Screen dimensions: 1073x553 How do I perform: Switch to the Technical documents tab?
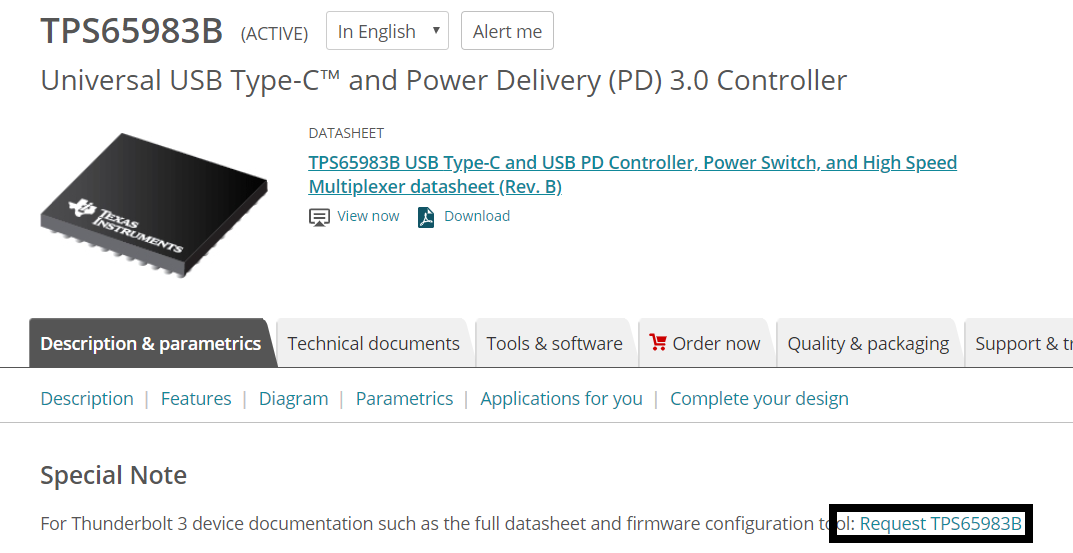coord(373,343)
